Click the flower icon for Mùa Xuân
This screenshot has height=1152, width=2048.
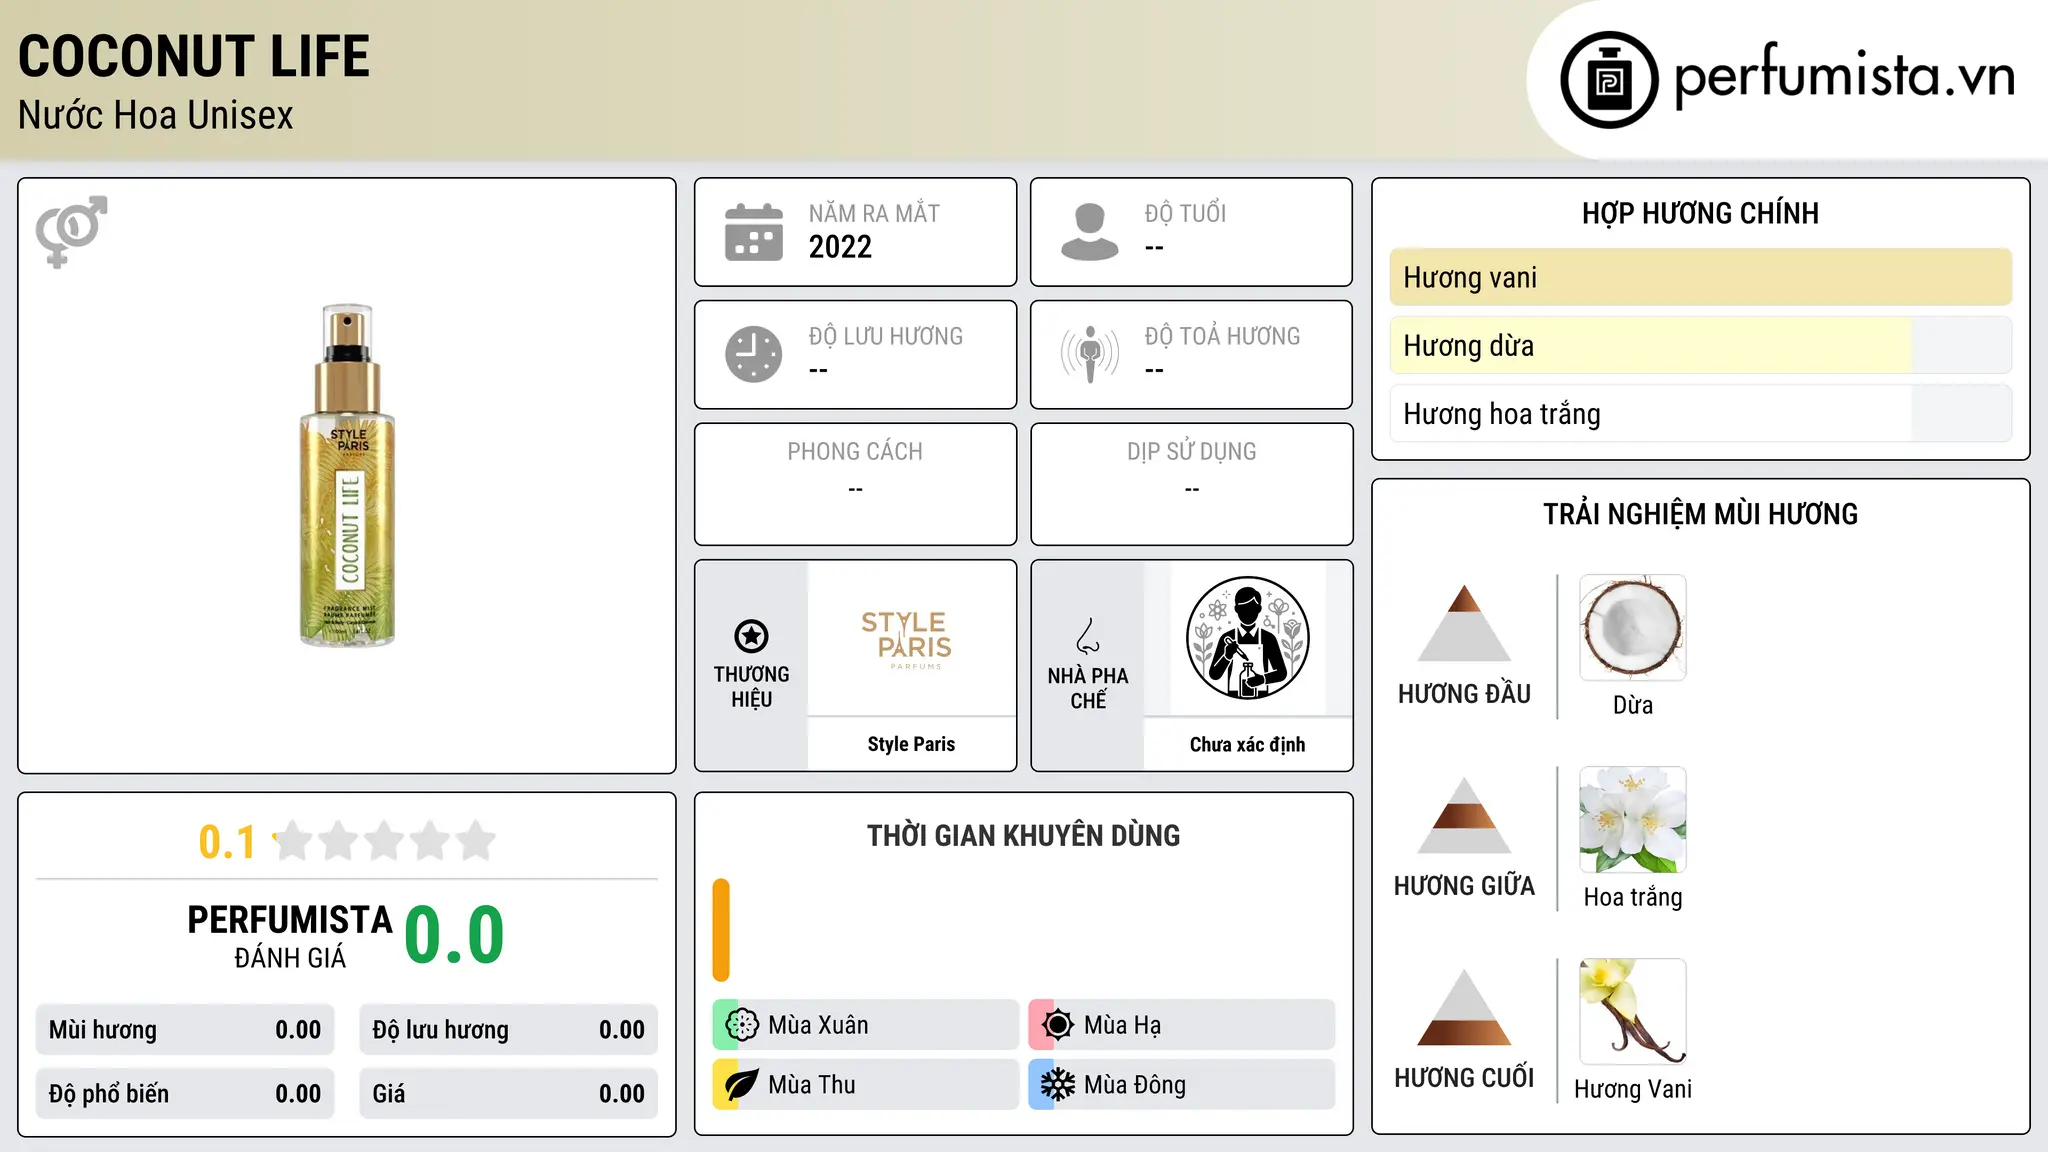coord(742,1025)
